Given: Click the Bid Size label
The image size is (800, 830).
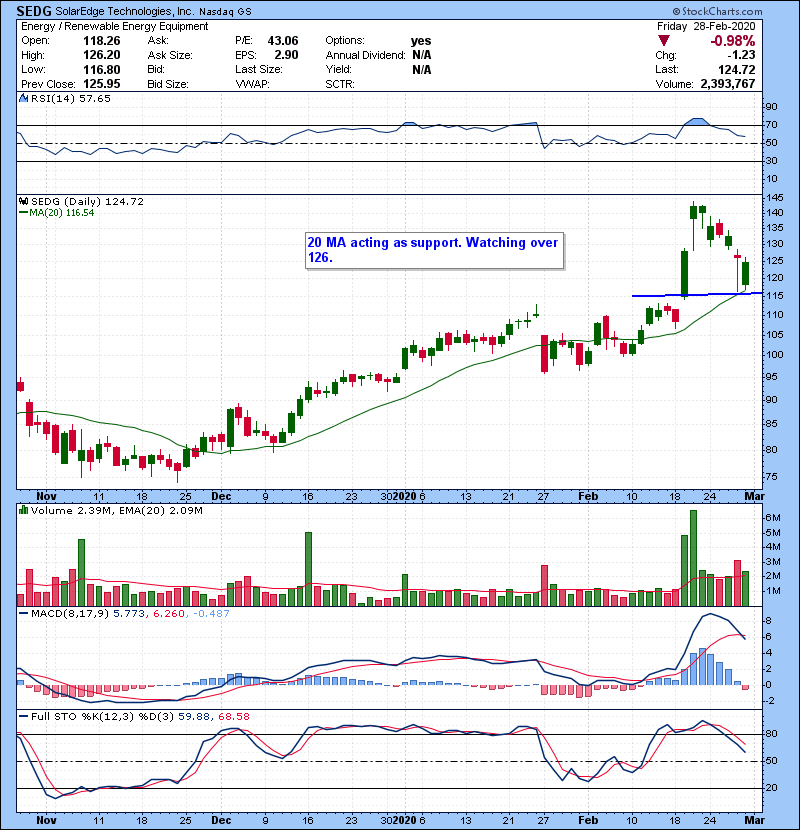Looking at the screenshot, I should [x=168, y=84].
